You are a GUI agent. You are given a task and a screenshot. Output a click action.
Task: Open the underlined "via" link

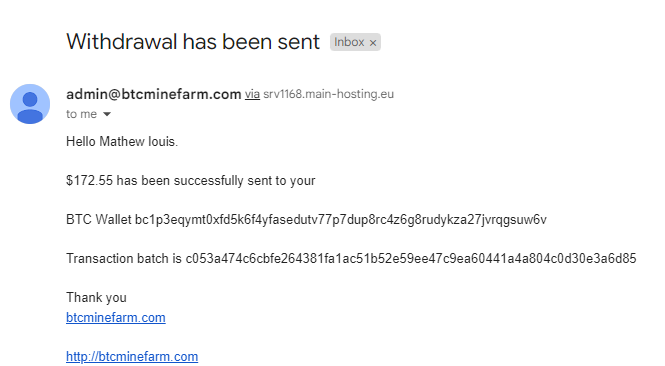[x=252, y=94]
